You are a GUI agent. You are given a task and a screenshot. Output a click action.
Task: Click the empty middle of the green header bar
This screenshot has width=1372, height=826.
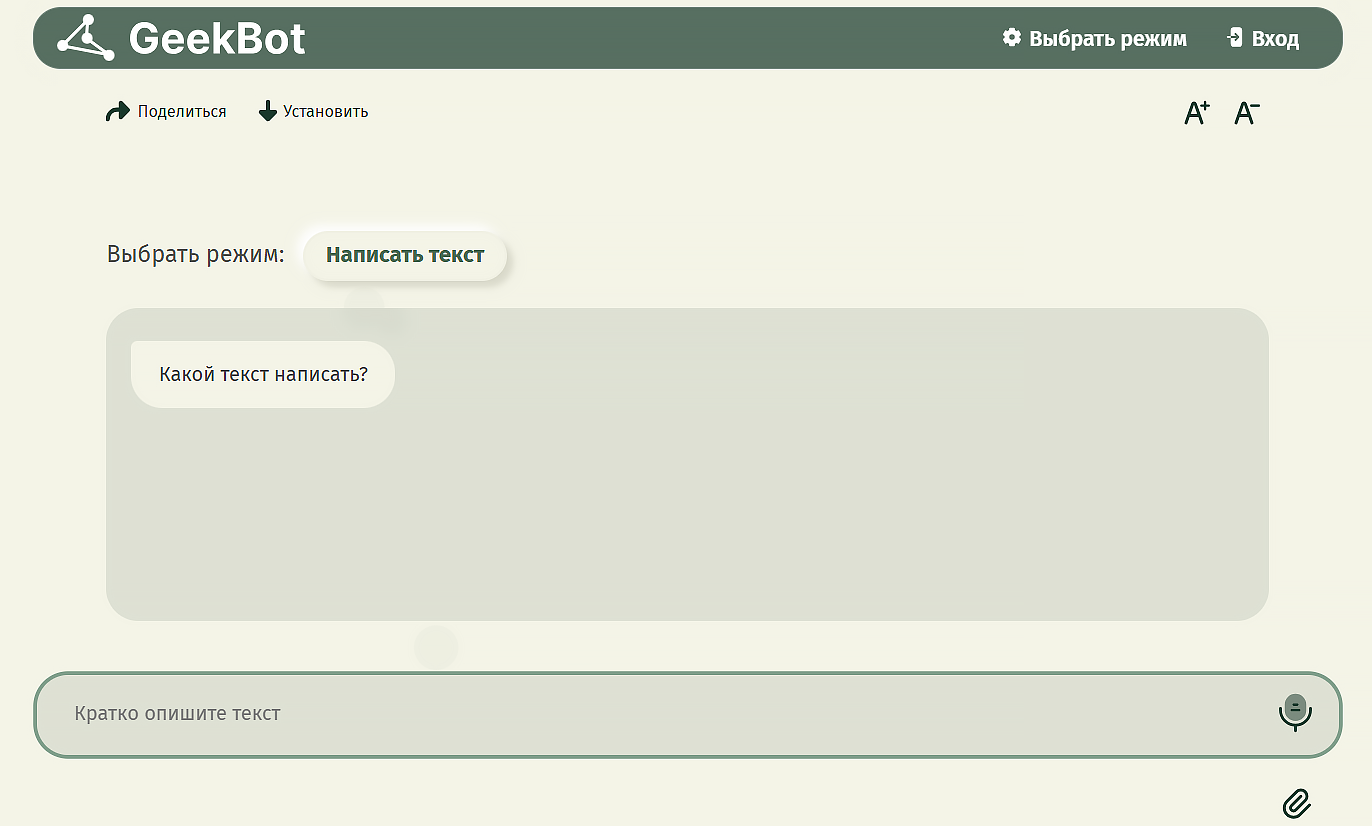tap(650, 39)
